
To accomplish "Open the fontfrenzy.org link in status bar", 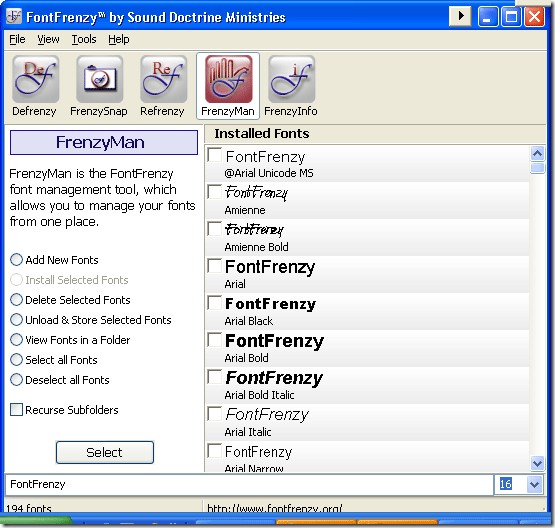I will [x=275, y=508].
